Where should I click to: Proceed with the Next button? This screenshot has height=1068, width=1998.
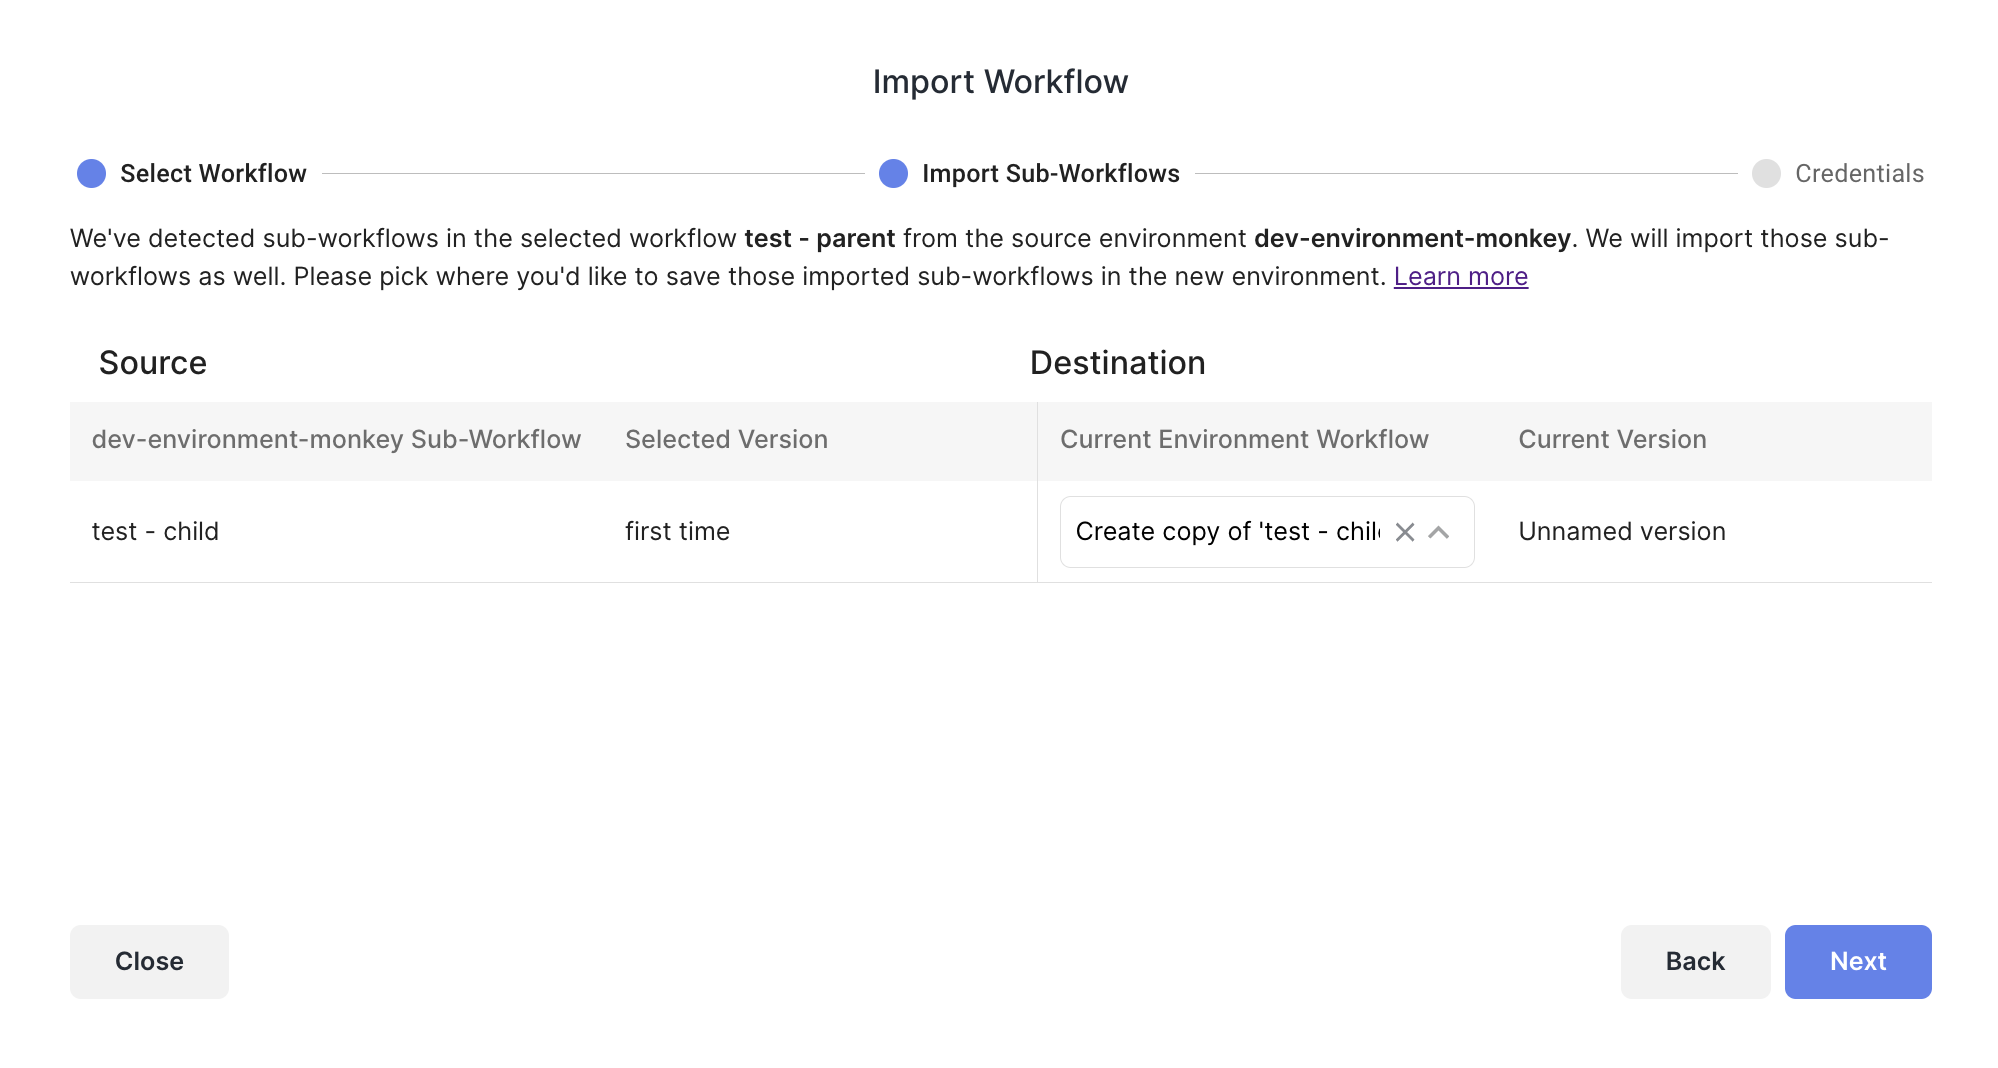(1857, 961)
